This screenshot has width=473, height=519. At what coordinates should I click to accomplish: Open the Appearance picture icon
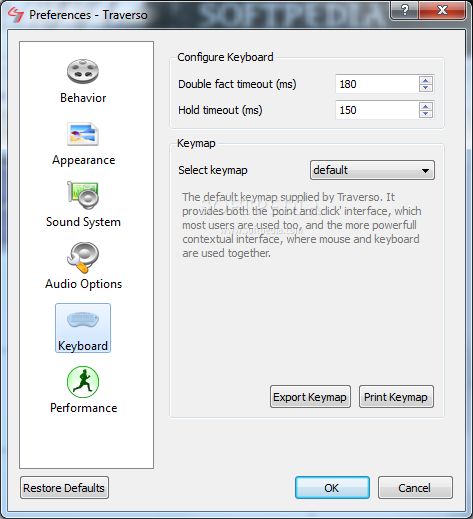(x=83, y=134)
